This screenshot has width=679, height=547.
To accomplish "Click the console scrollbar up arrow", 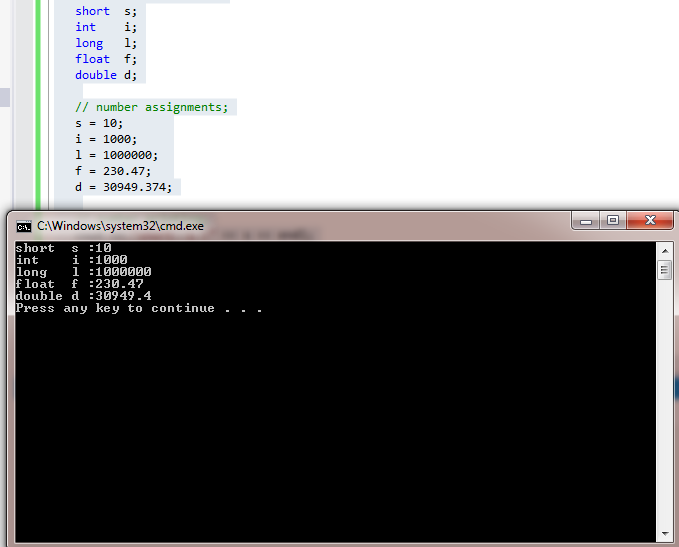I will tap(665, 251).
